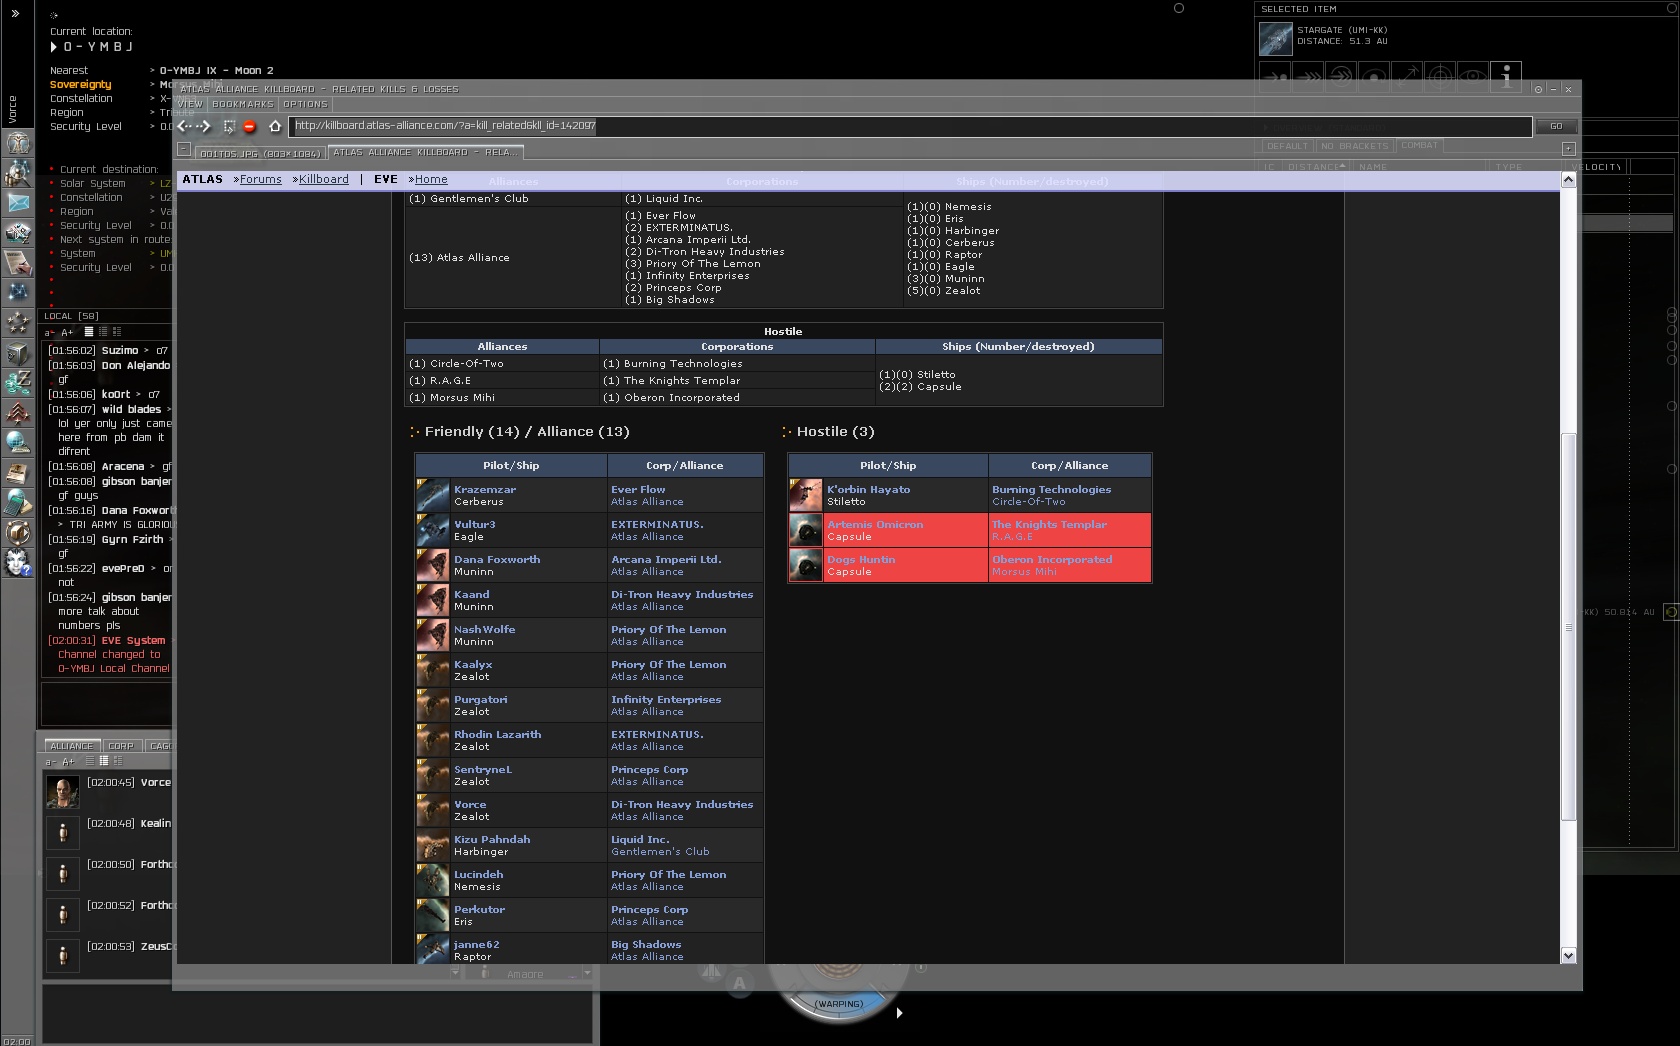
Task: Select the CORP chat tab
Action: click(121, 746)
